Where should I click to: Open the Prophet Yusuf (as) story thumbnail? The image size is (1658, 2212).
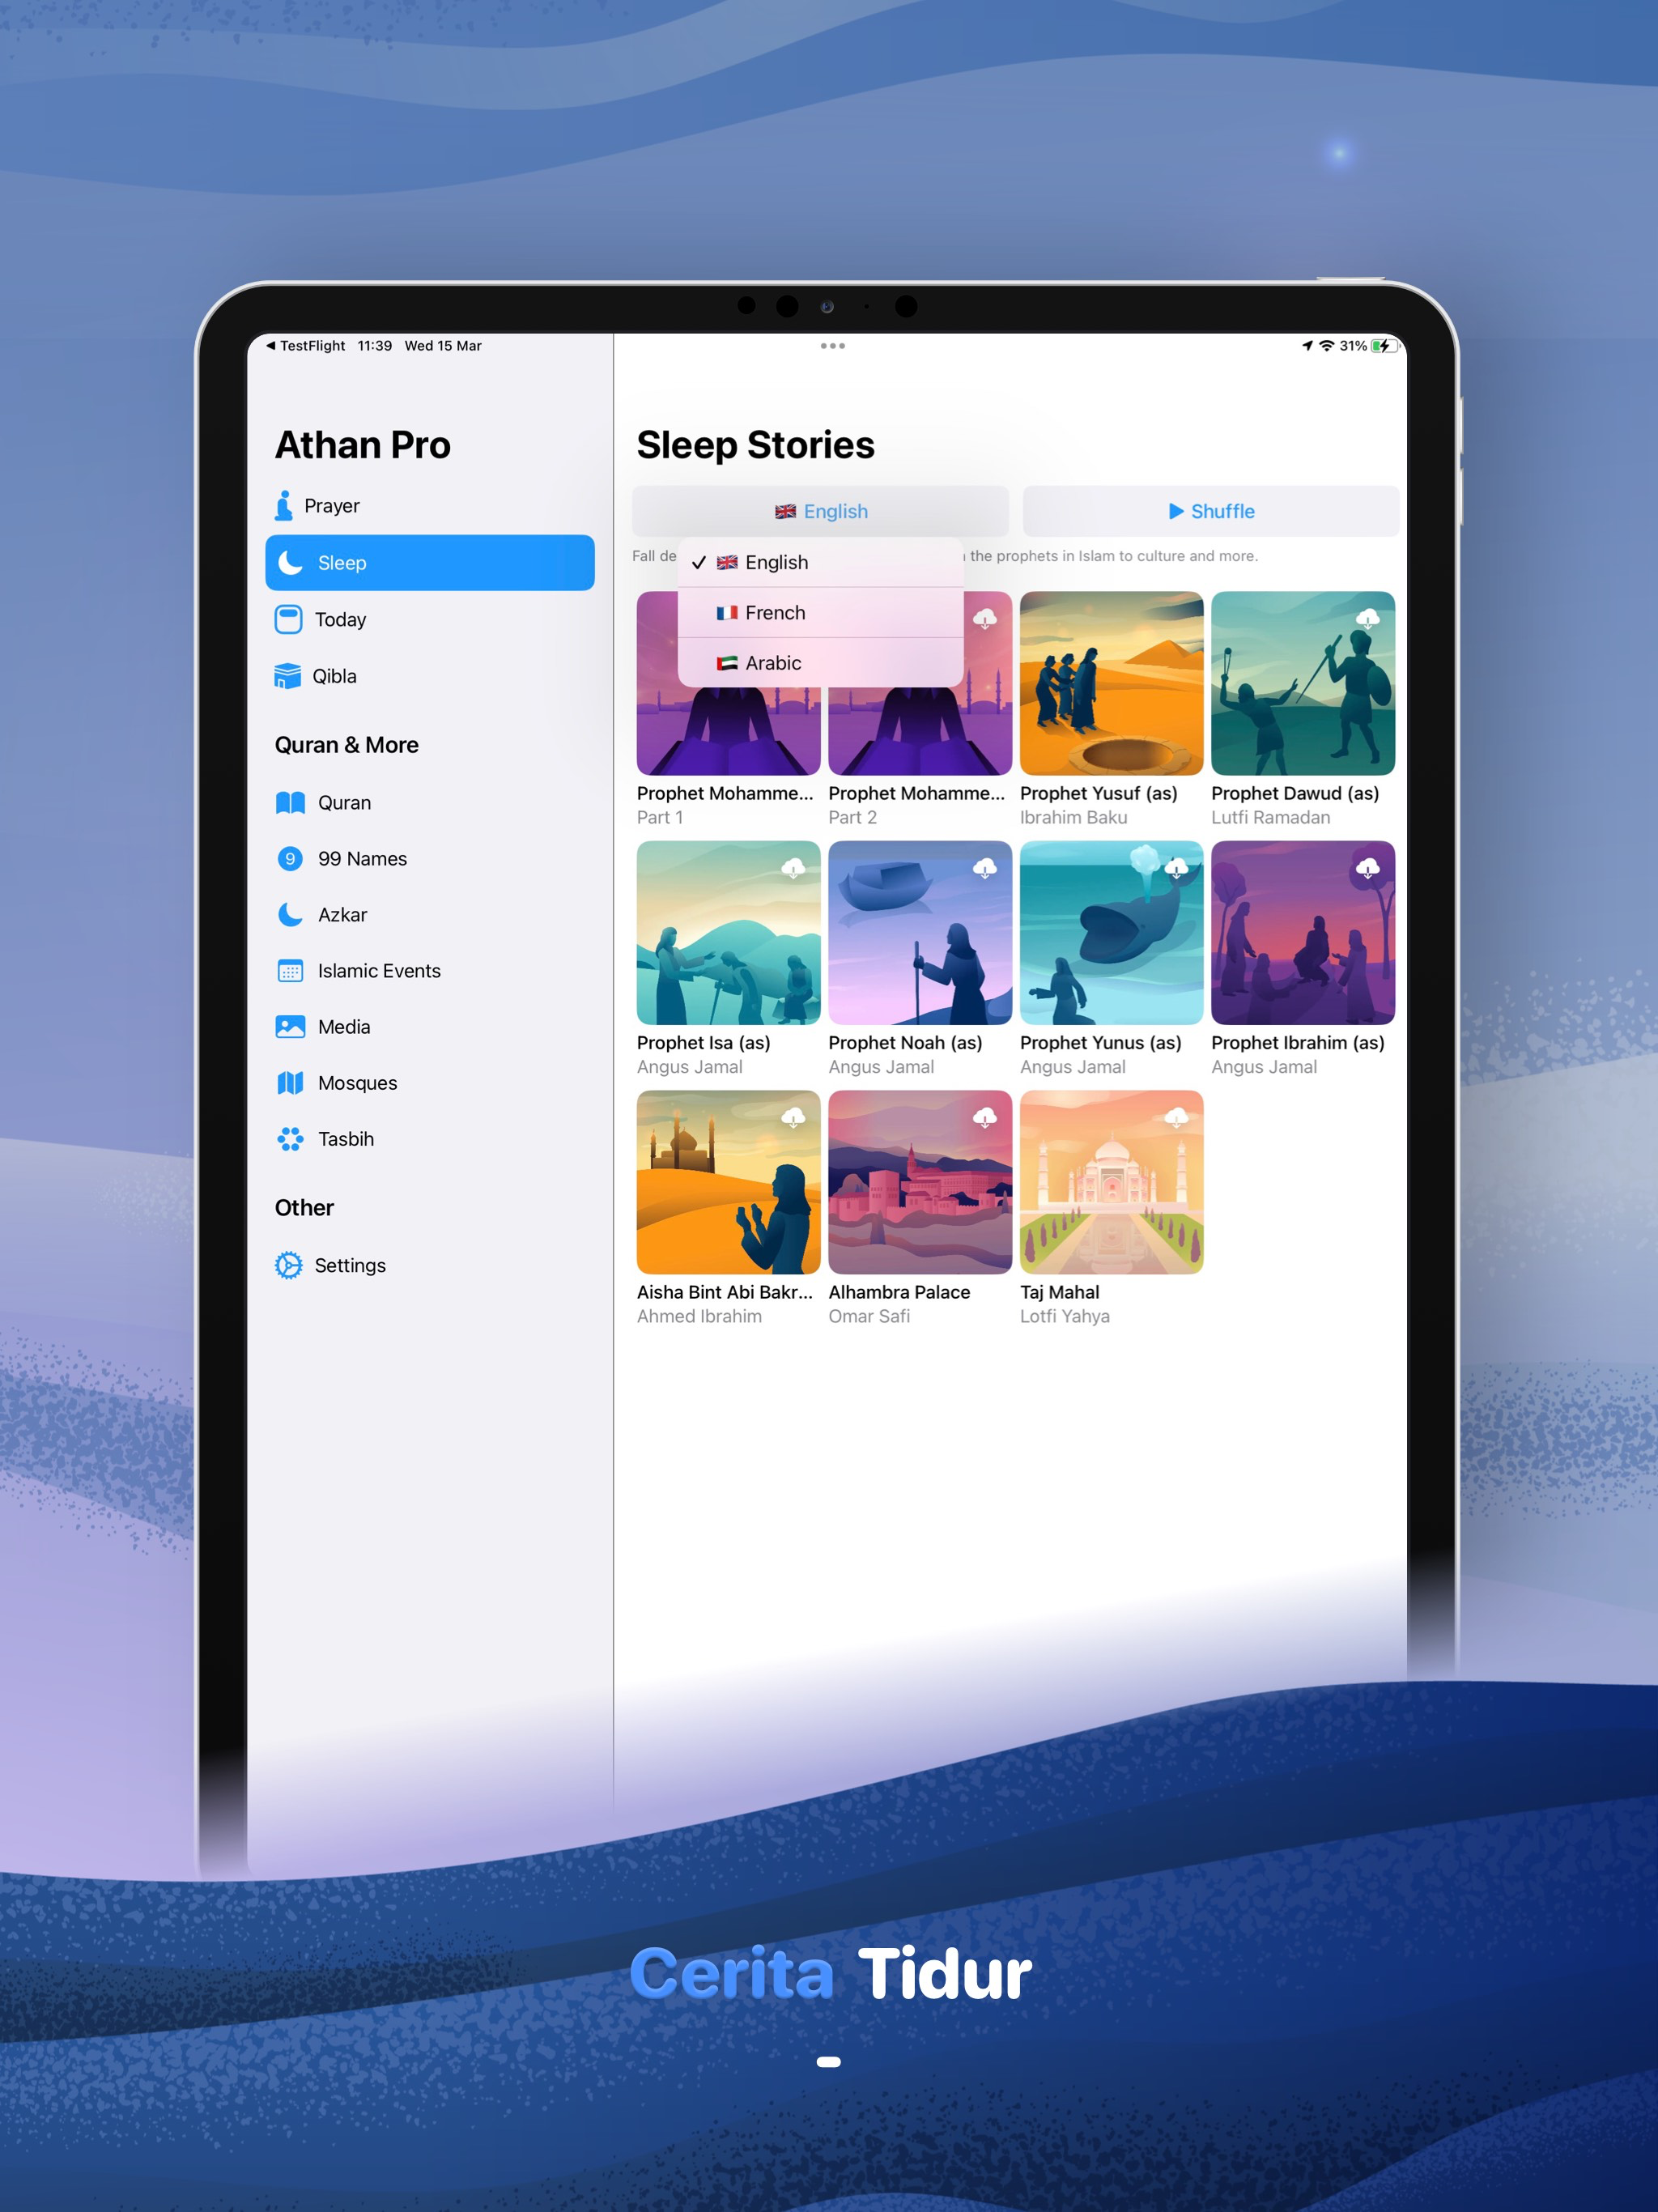[x=1111, y=683]
